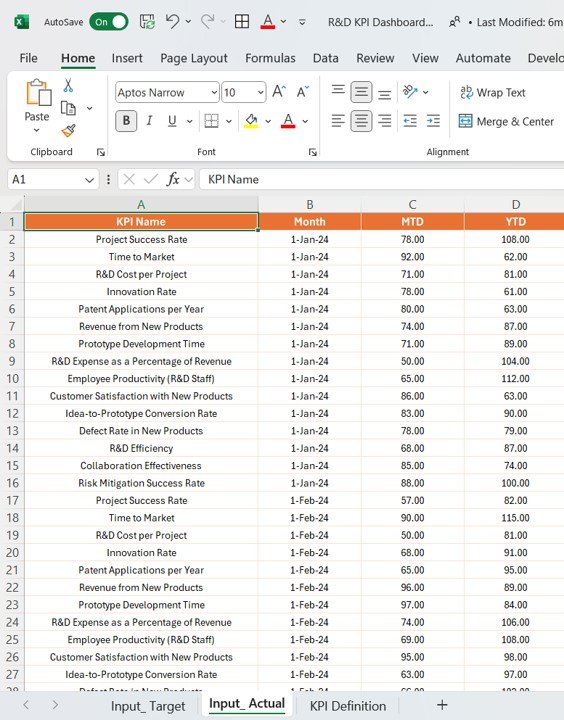Click the Paste clipboard icon
Screen dimensions: 564x720
tap(38, 93)
